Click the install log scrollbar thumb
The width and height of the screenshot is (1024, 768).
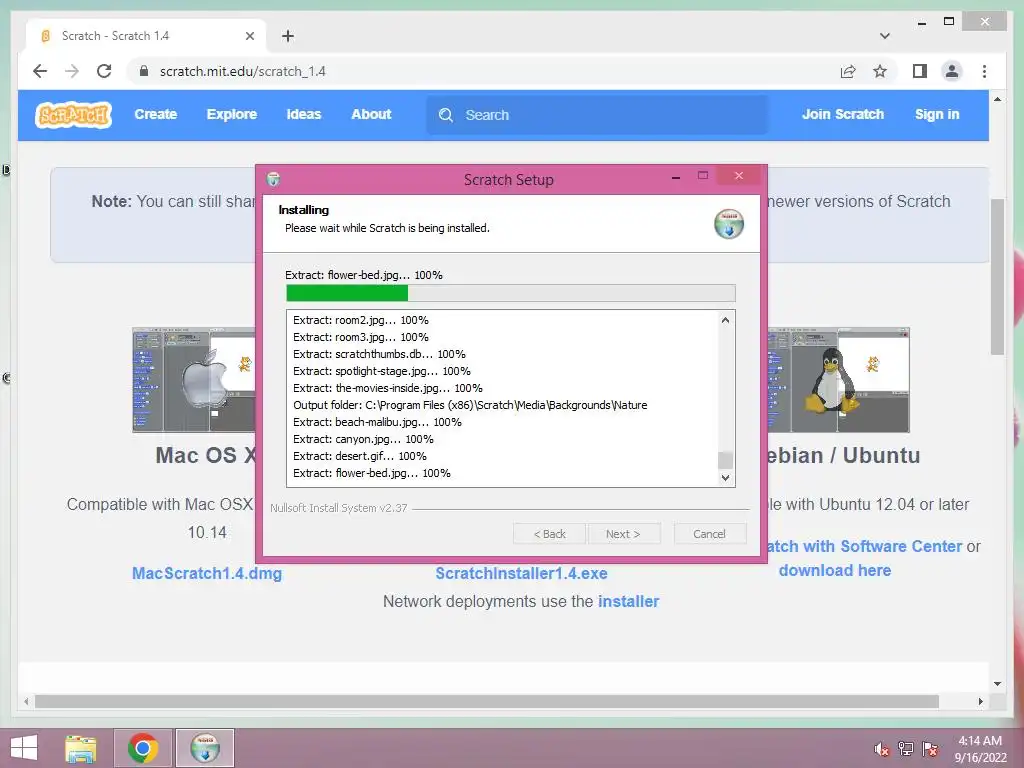[725, 460]
